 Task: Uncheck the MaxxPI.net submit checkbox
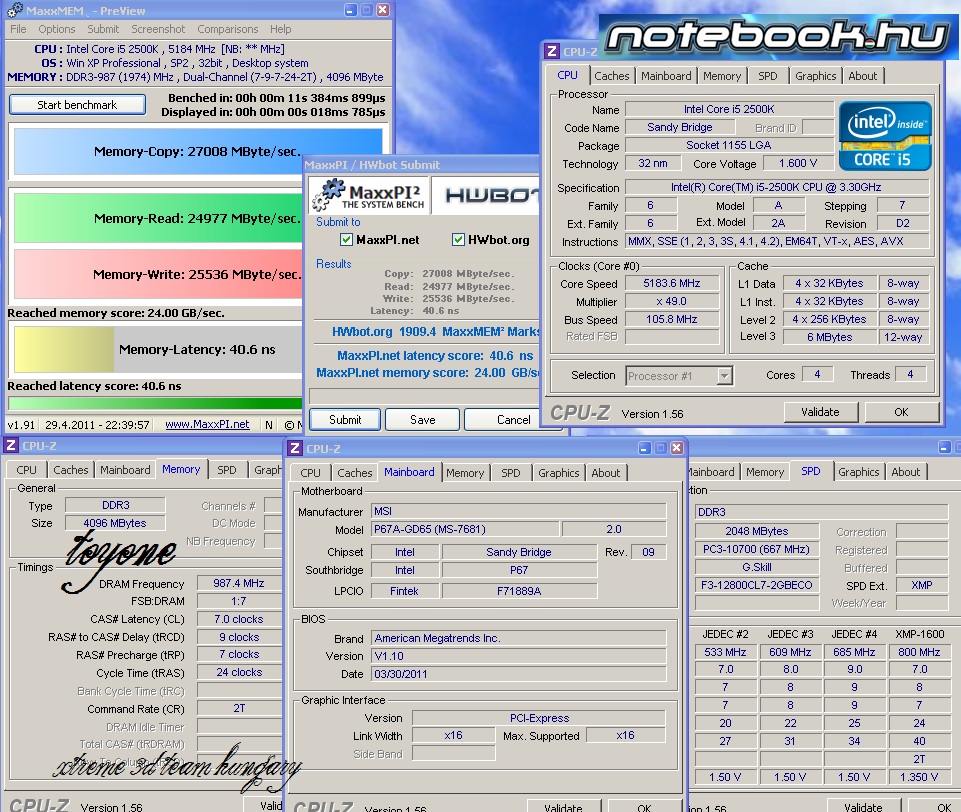click(346, 240)
